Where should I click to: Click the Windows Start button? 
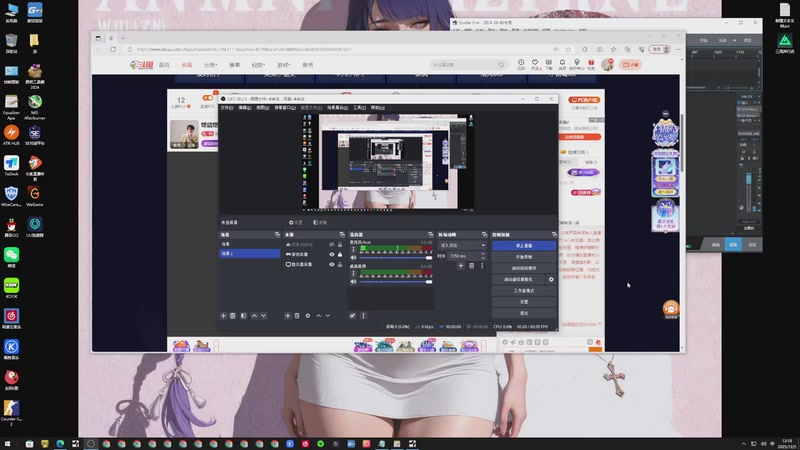click(7, 444)
